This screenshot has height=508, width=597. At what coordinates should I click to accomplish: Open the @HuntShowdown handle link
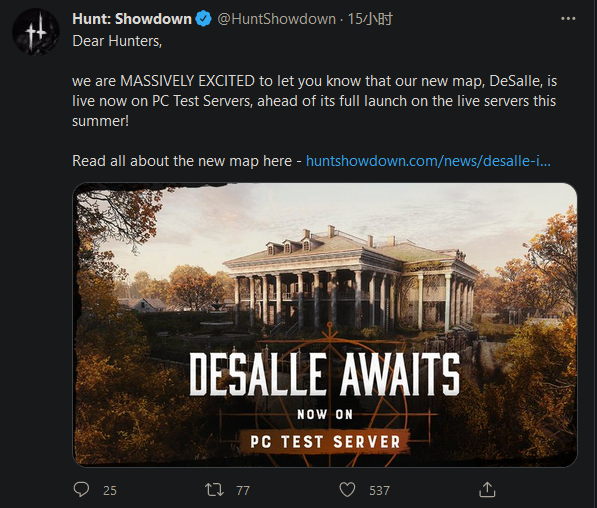pos(276,19)
